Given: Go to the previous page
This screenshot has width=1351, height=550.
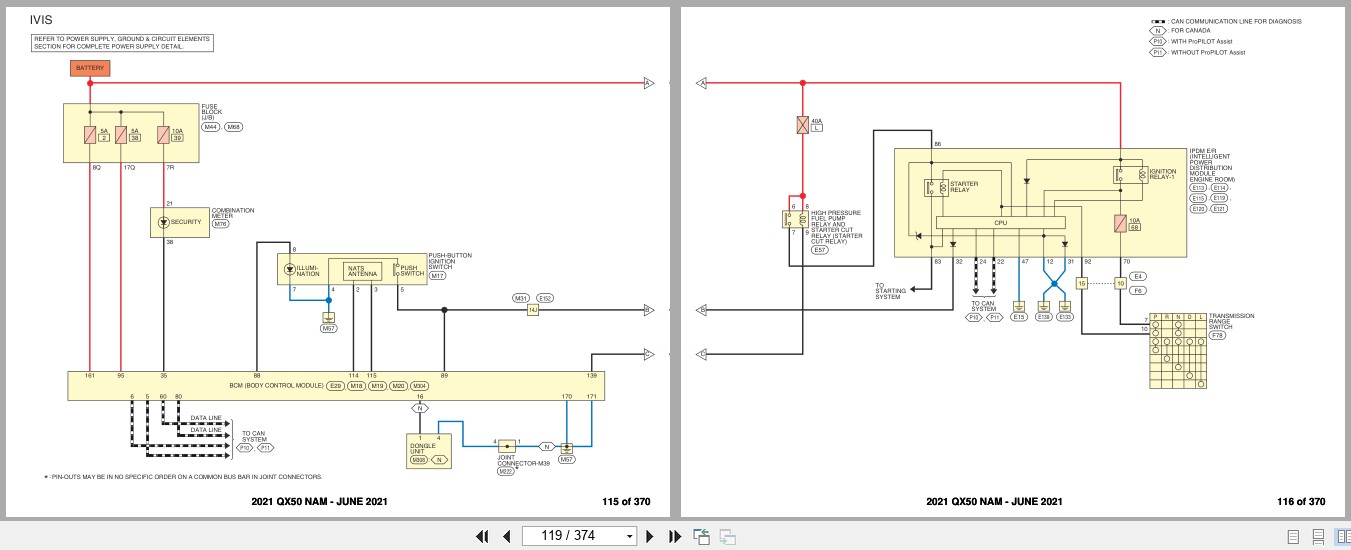Looking at the screenshot, I should pyautogui.click(x=506, y=536).
